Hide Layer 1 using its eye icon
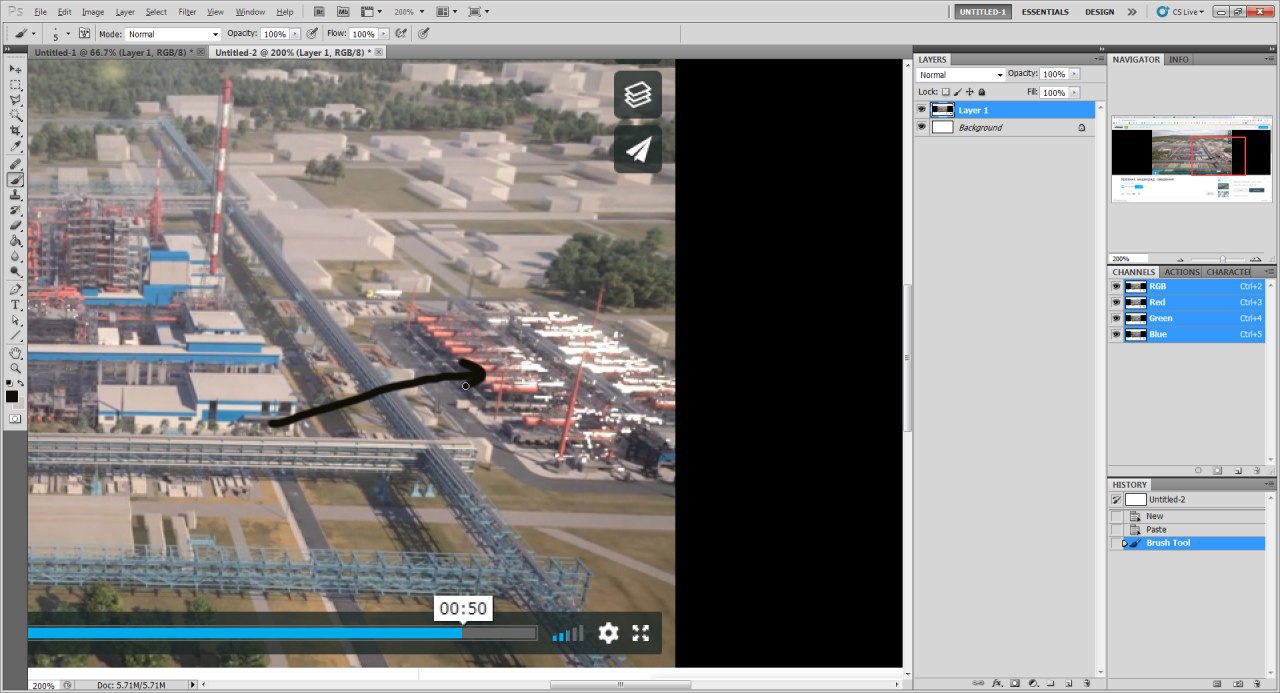Screen dimensions: 1280x693 click(x=922, y=110)
